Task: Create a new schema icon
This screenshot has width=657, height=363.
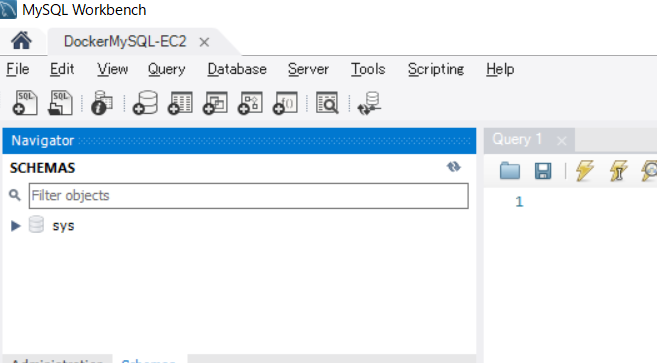Action: (x=145, y=103)
